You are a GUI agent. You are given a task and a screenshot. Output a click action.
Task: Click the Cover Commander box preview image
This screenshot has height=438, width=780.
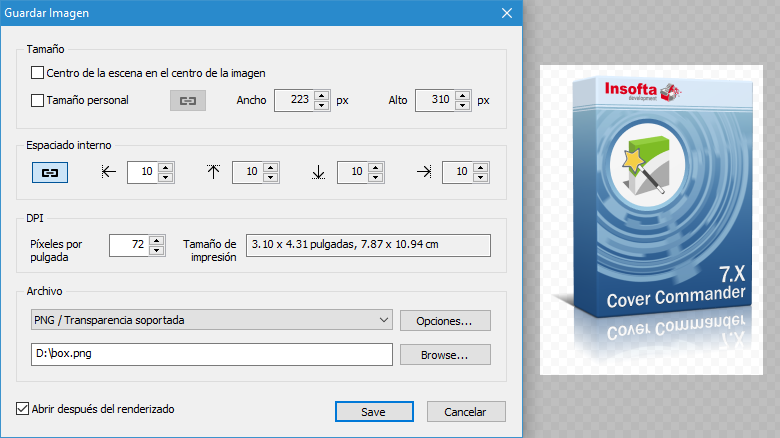[x=651, y=219]
